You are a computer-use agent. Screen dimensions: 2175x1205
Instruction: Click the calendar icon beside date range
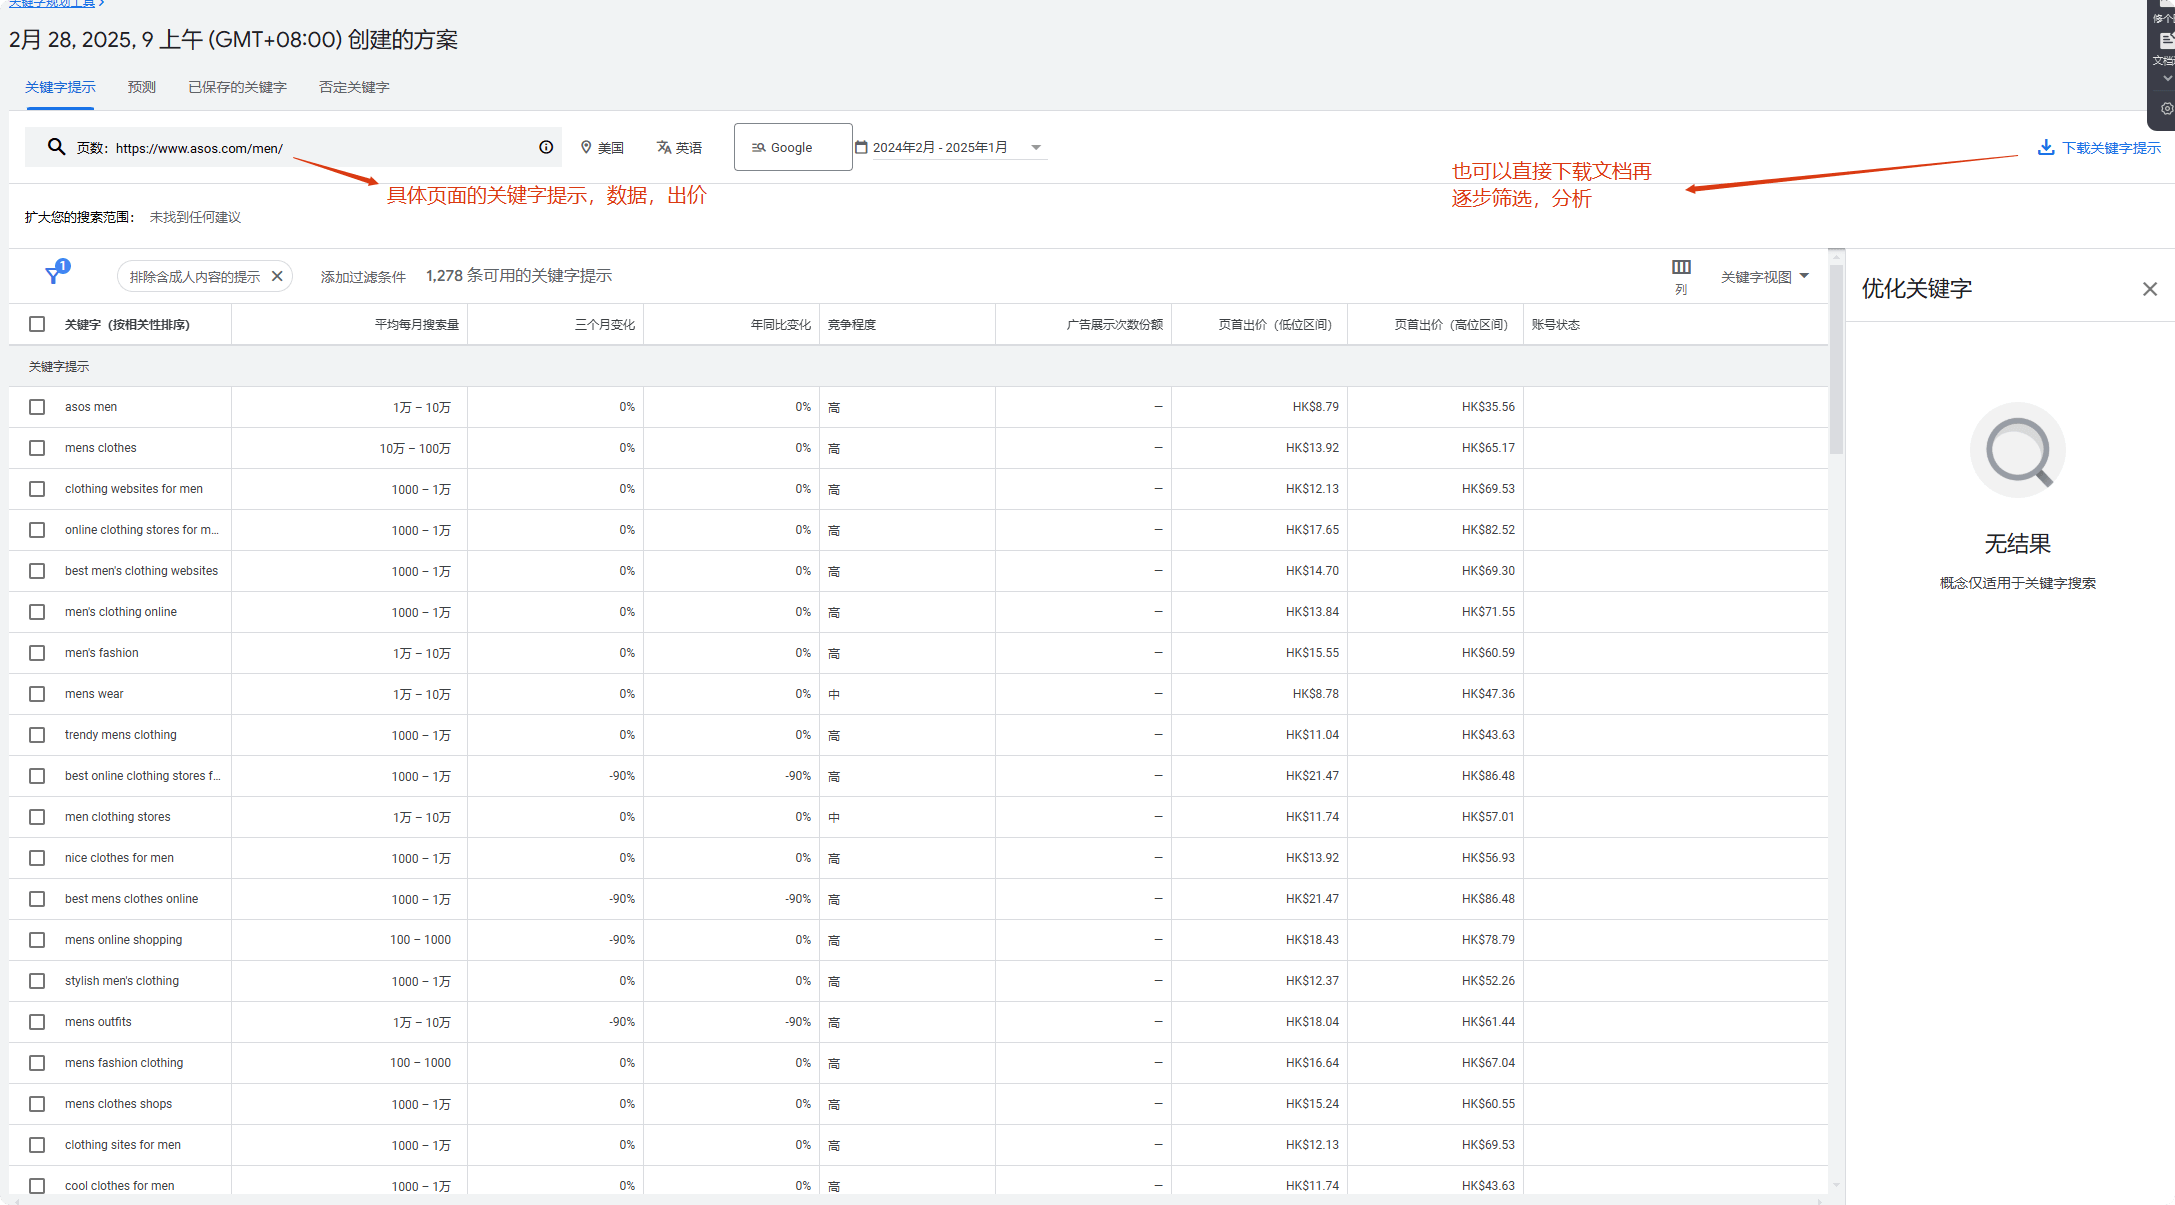(861, 147)
